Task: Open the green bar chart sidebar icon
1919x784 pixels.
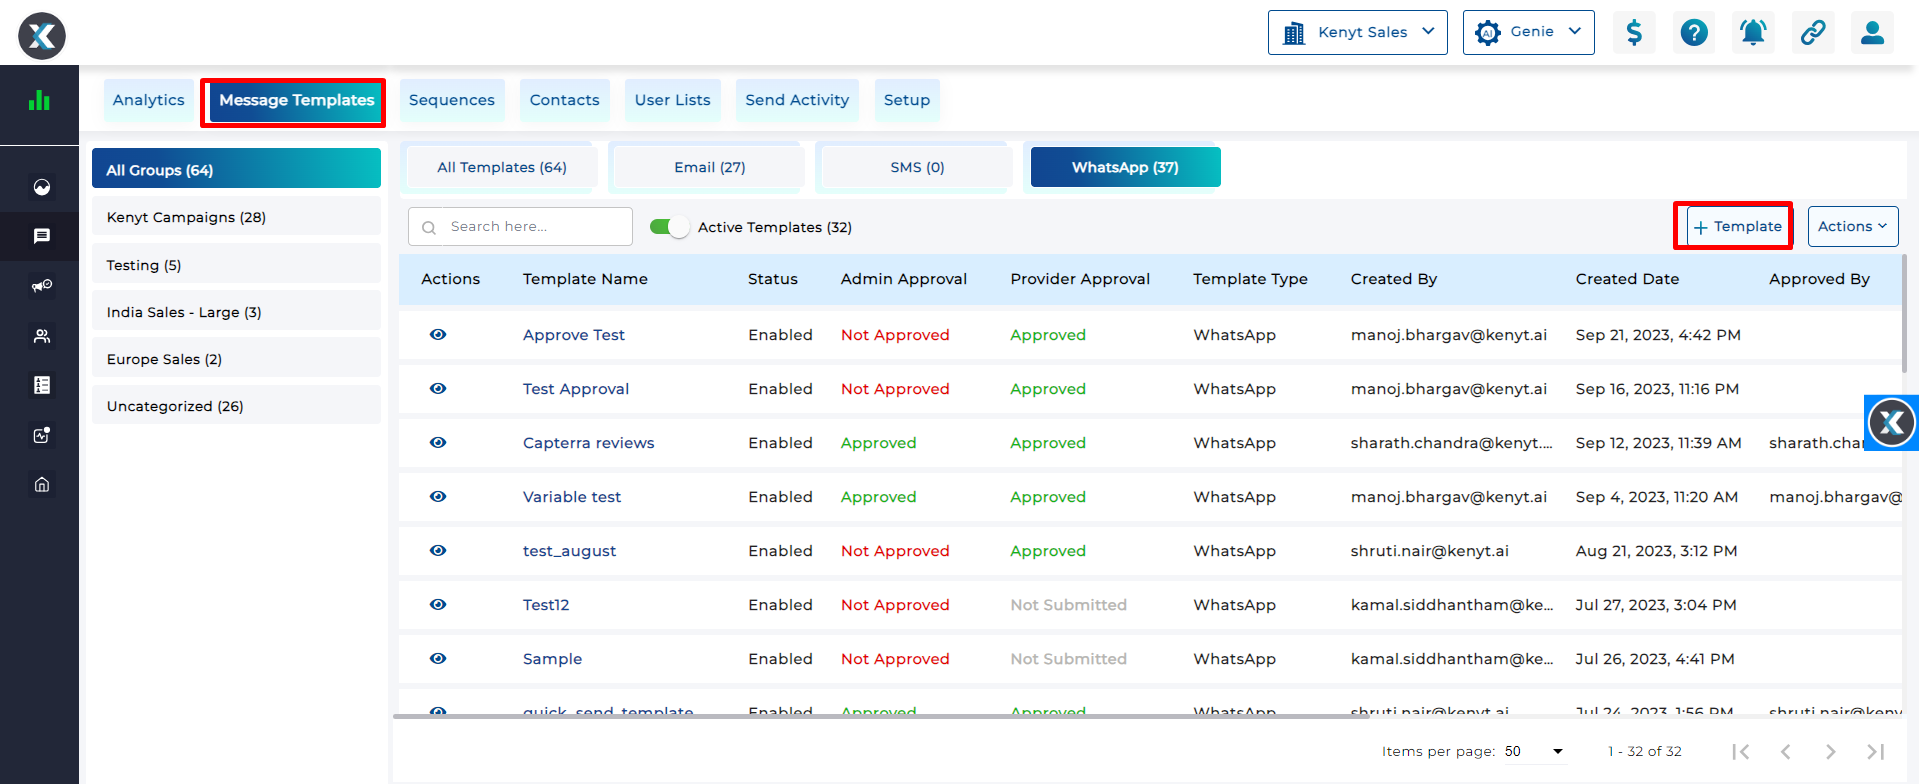Action: pos(39,100)
